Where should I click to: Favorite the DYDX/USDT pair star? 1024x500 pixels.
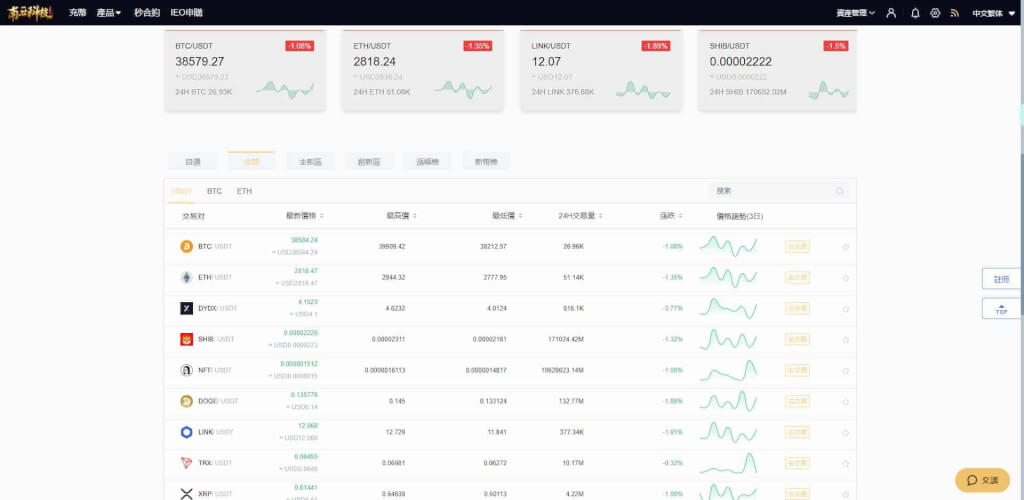click(846, 309)
